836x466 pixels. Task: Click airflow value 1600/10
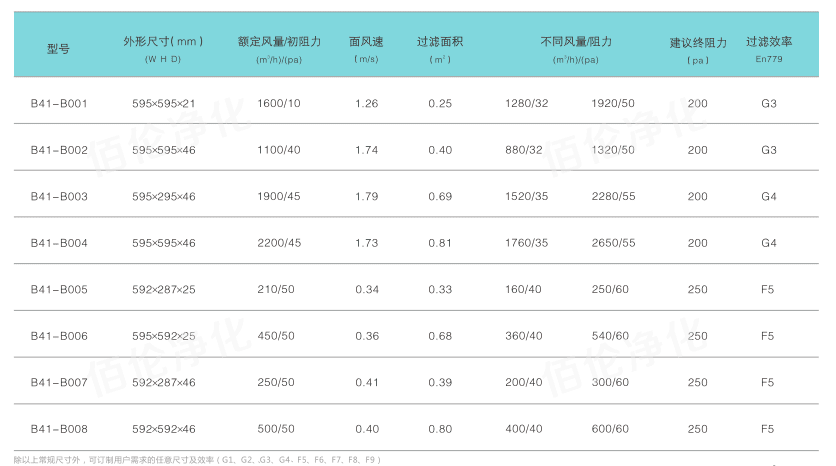point(279,103)
